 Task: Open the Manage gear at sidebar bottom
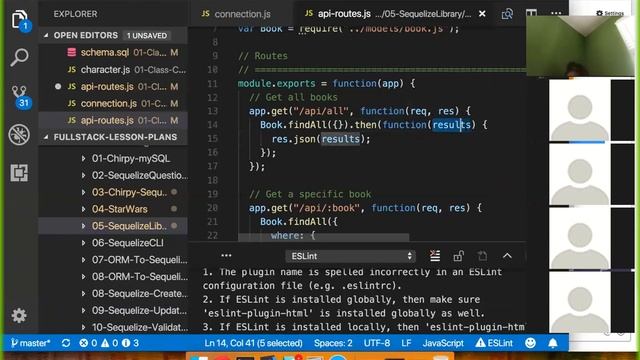pos(19,315)
